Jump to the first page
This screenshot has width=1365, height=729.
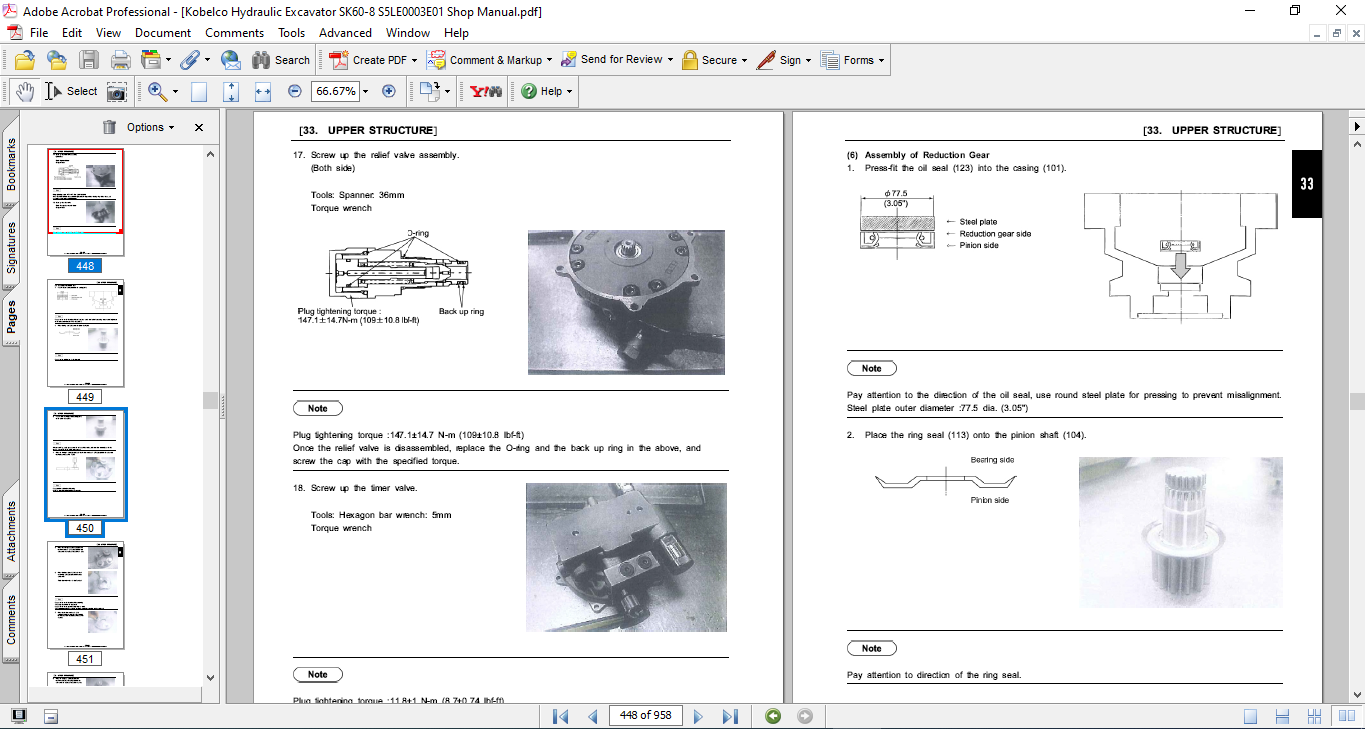pos(561,716)
